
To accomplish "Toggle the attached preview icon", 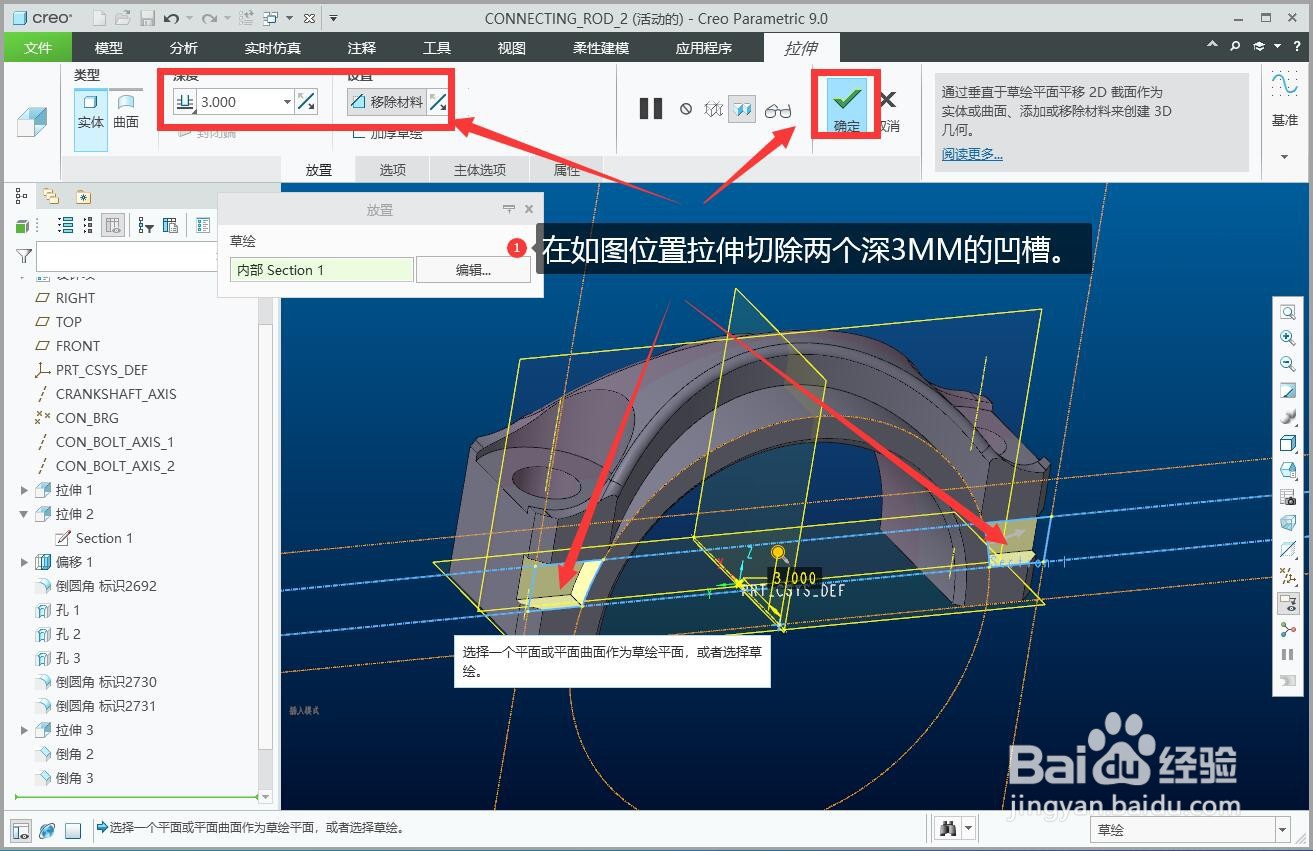I will coord(742,109).
